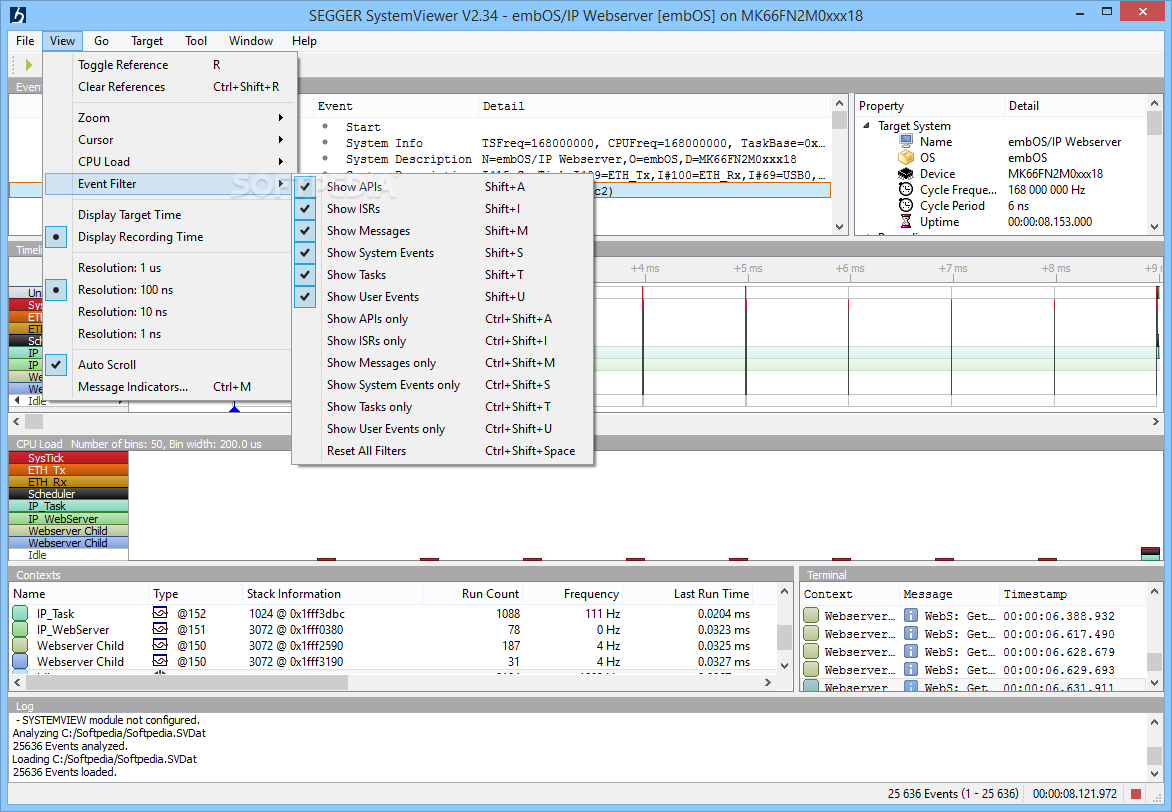1172x812 pixels.
Task: Disable Auto Scroll option
Action: click(56, 365)
